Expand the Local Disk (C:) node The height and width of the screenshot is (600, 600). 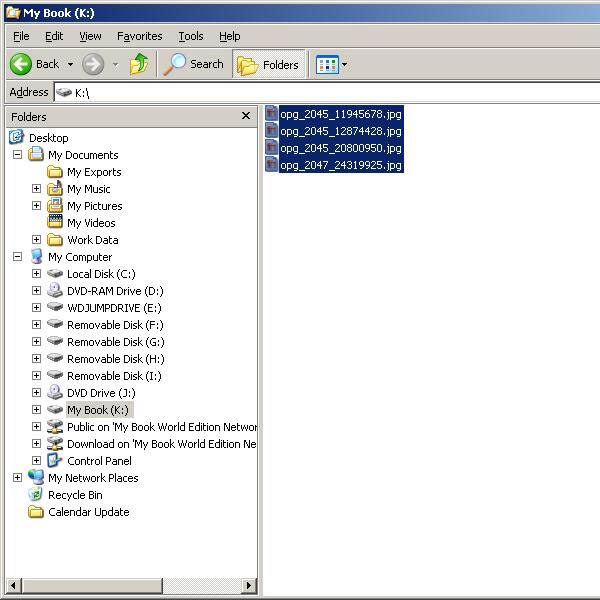pos(36,274)
